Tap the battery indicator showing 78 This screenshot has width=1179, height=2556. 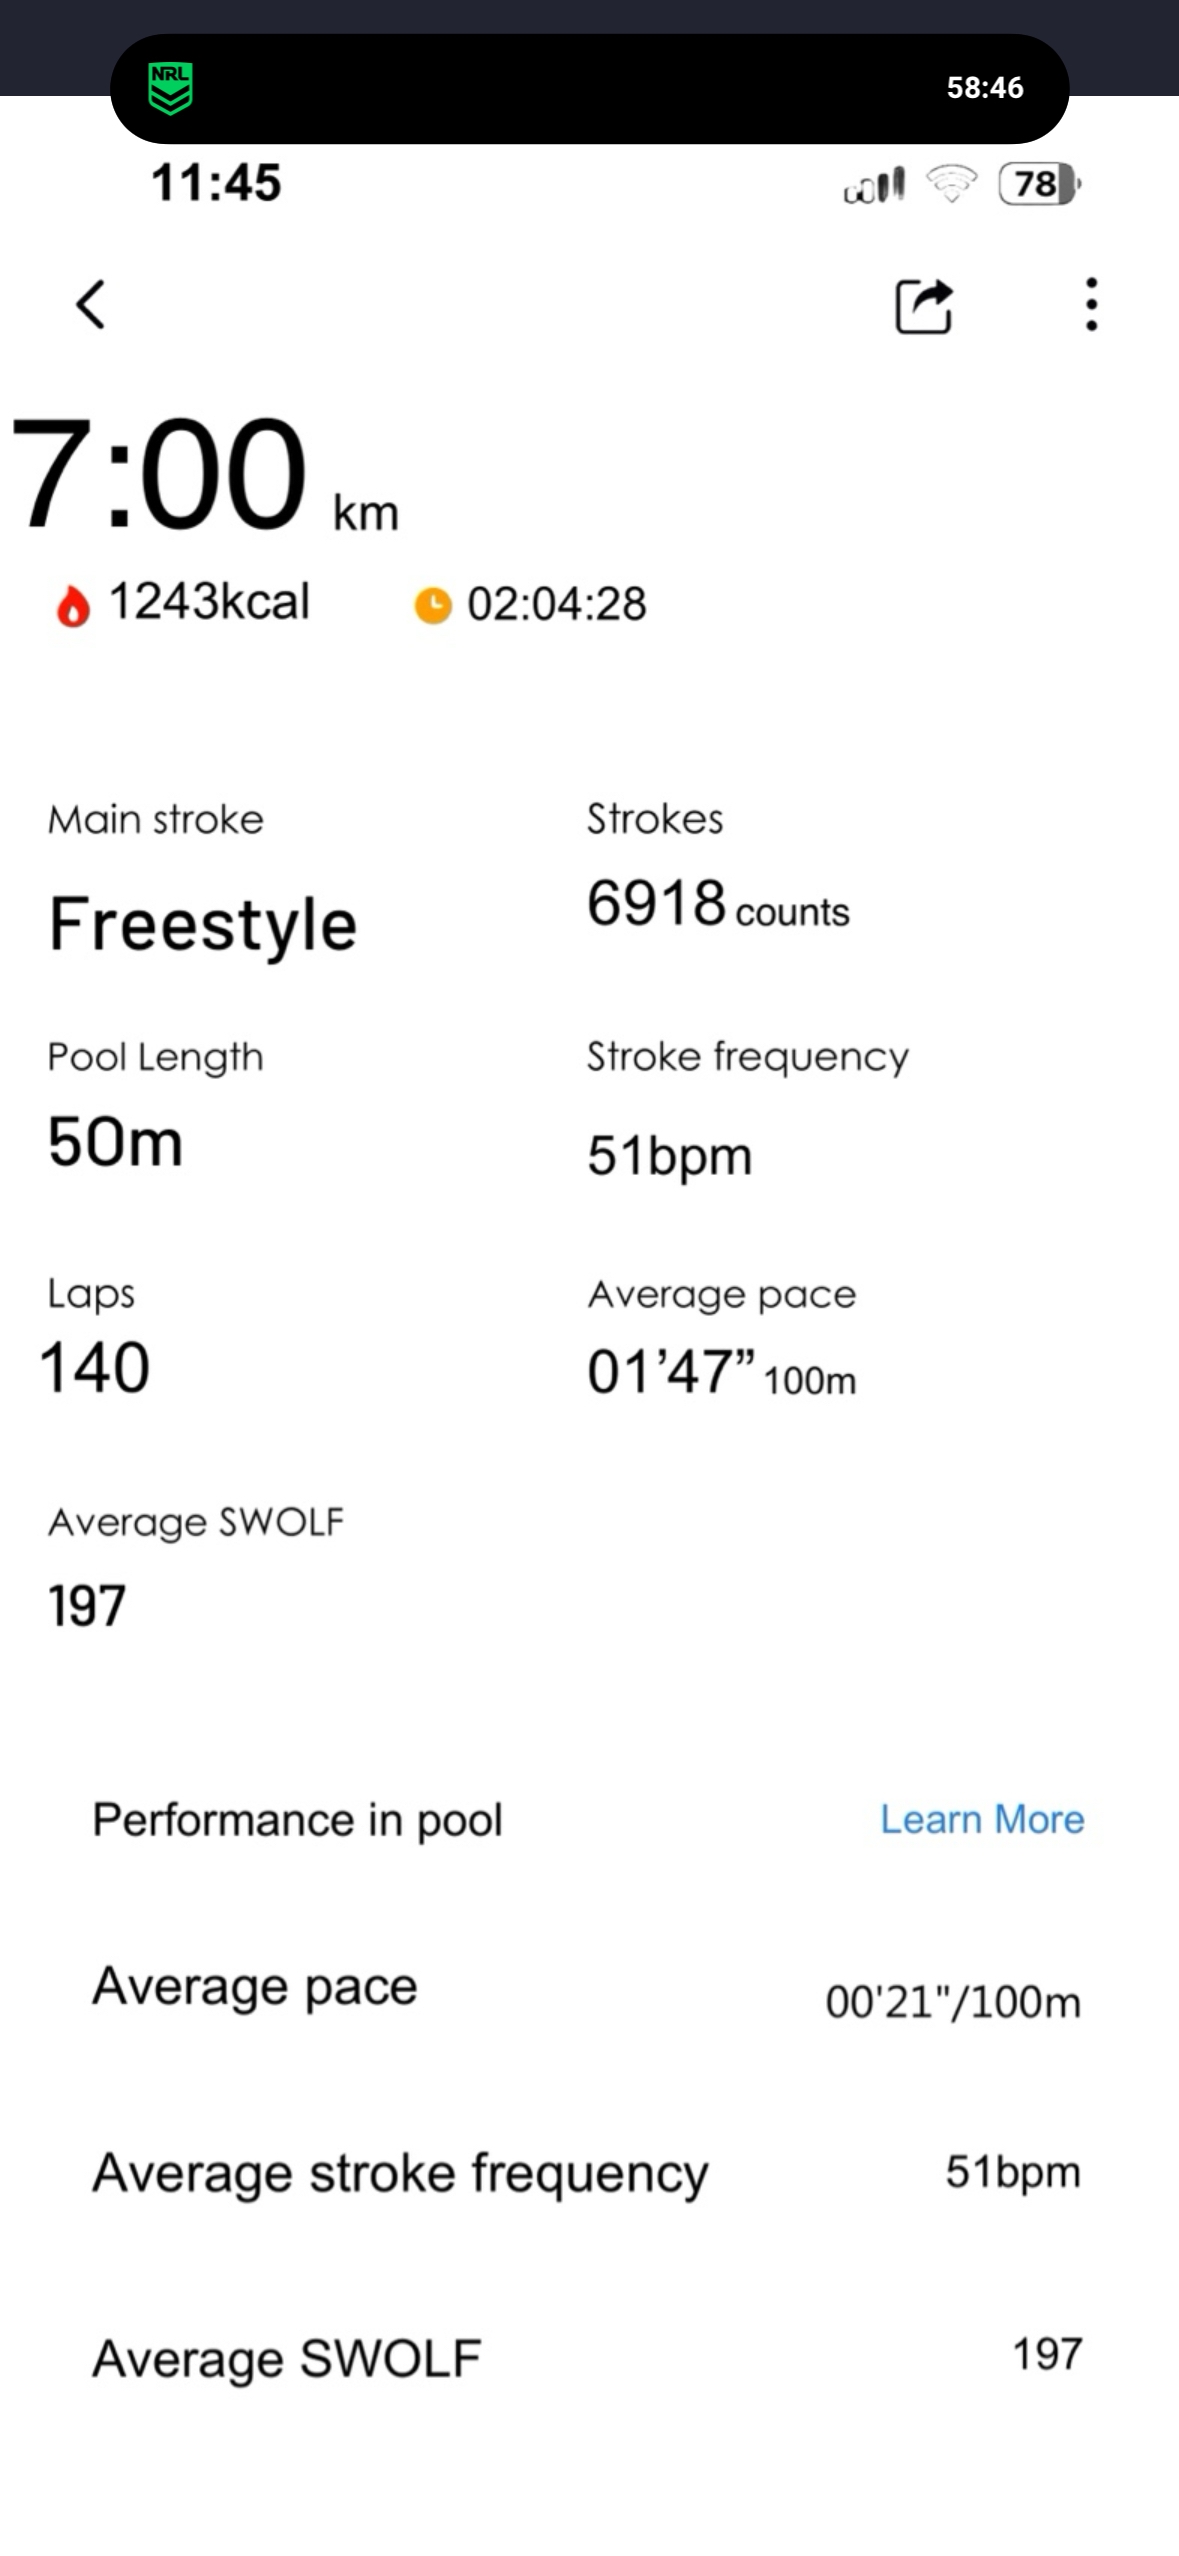click(x=1039, y=184)
